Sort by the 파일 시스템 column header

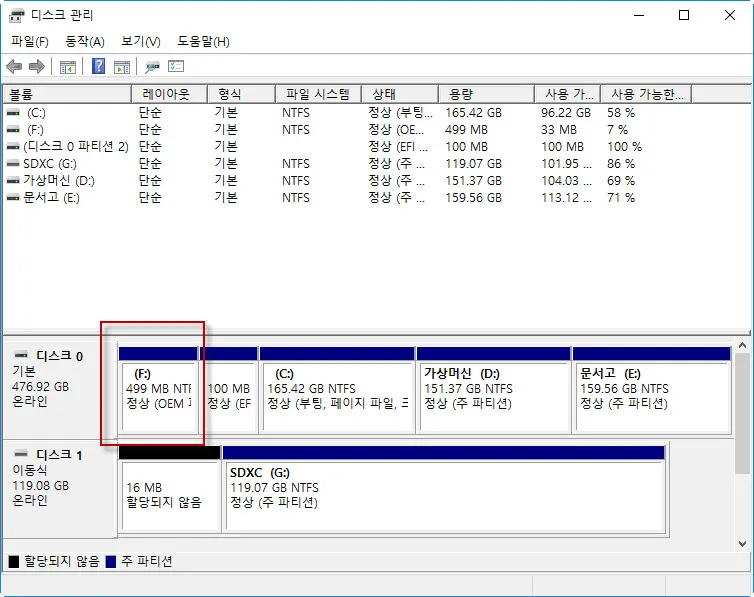318,94
